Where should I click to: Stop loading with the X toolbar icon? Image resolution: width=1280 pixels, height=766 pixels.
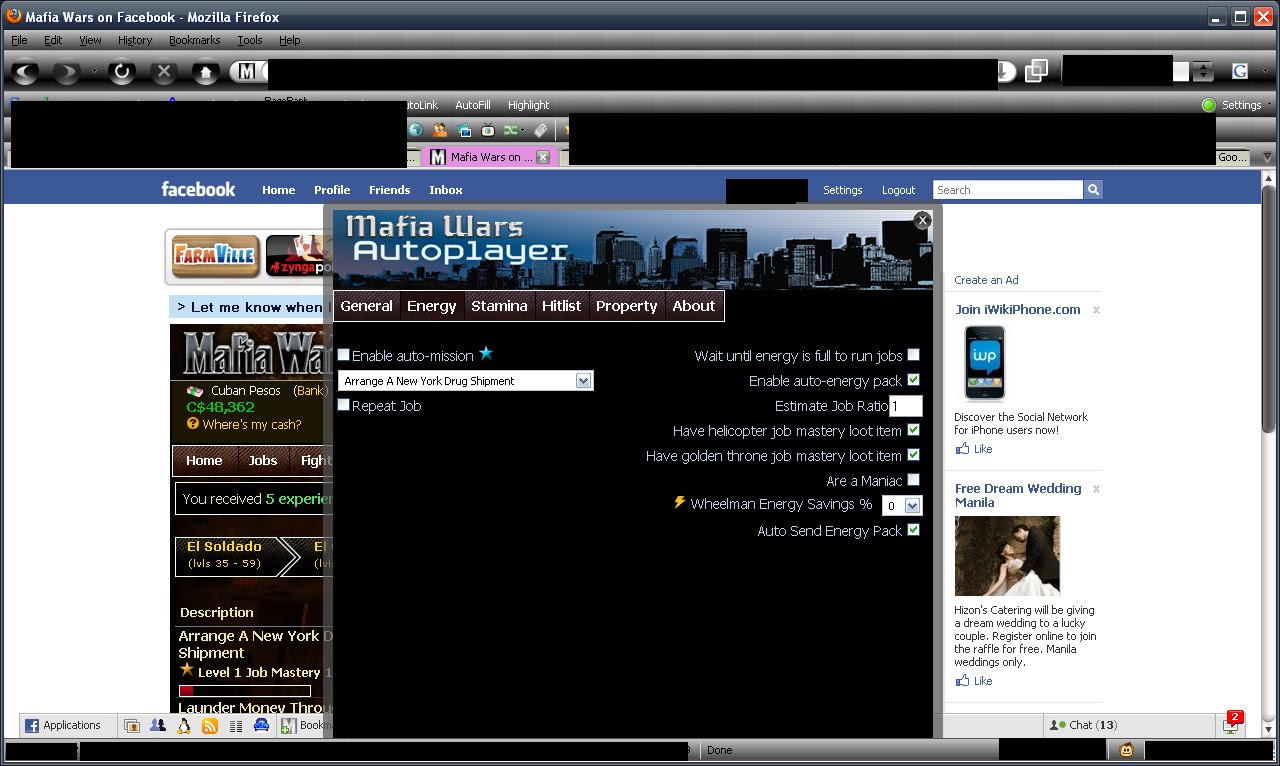pos(164,72)
